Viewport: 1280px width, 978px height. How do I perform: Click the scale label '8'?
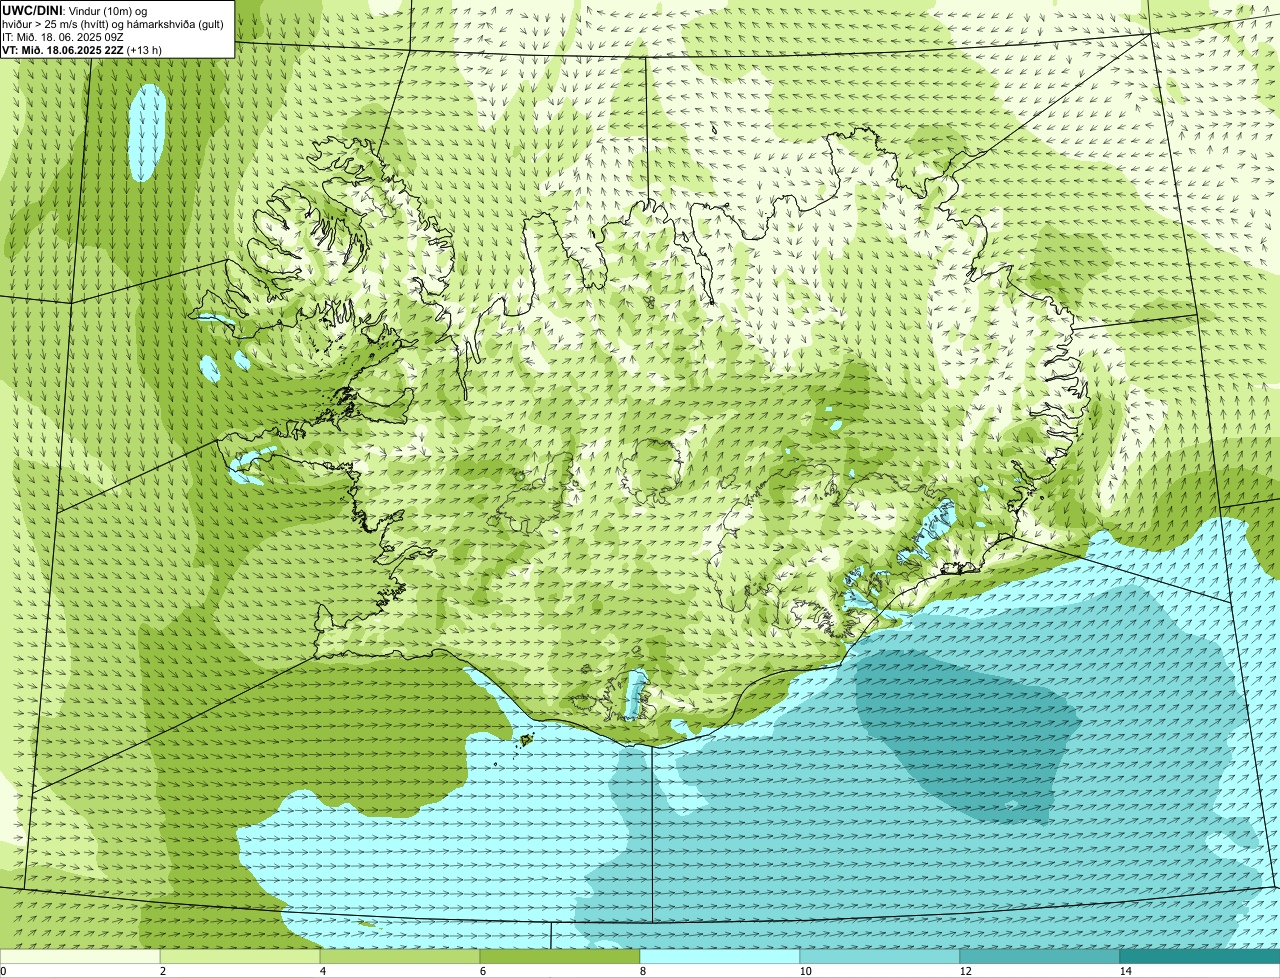pos(643,971)
